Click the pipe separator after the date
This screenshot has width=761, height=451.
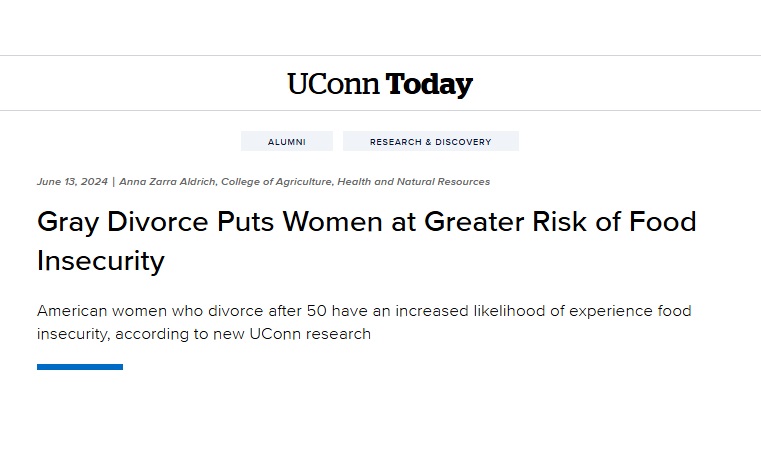click(114, 182)
